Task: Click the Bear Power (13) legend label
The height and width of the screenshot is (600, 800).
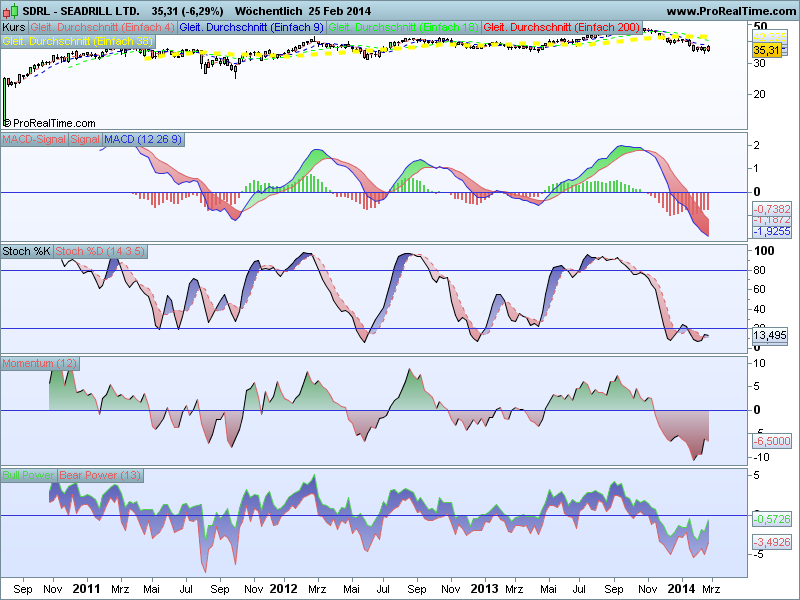Action: tap(100, 475)
